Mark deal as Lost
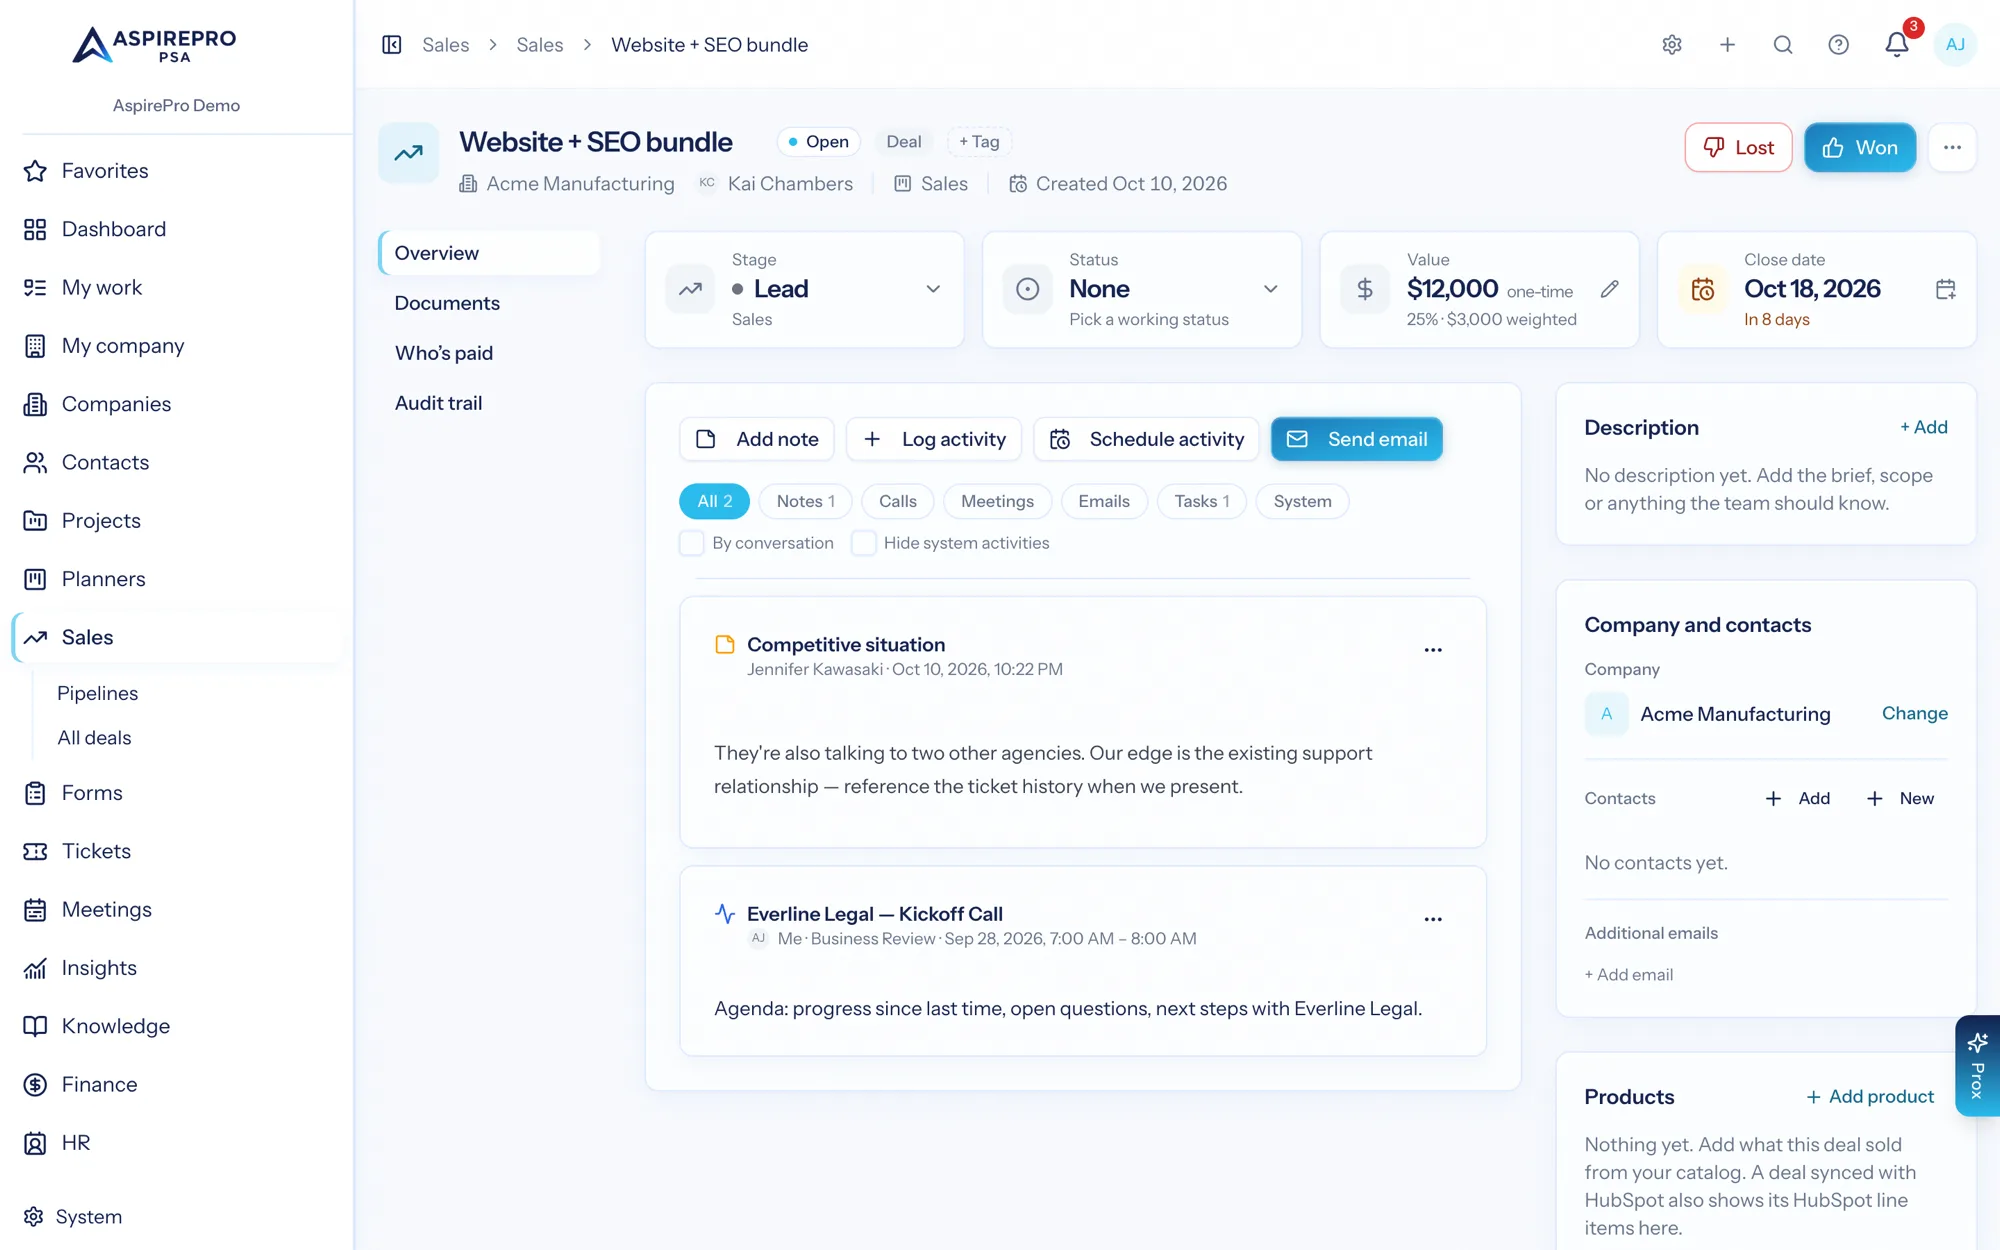The height and width of the screenshot is (1250, 2000). (1738, 148)
